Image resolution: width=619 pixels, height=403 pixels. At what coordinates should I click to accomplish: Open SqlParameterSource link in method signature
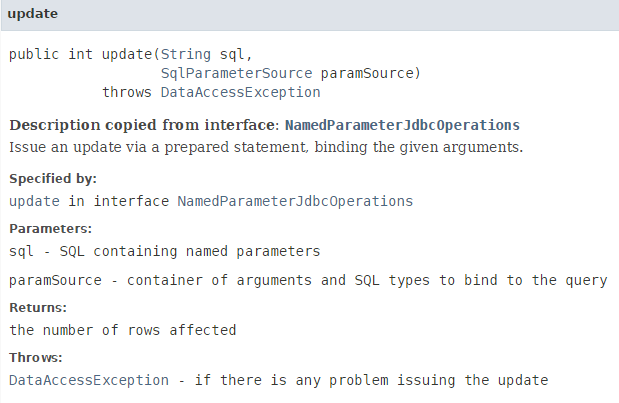click(x=236, y=73)
